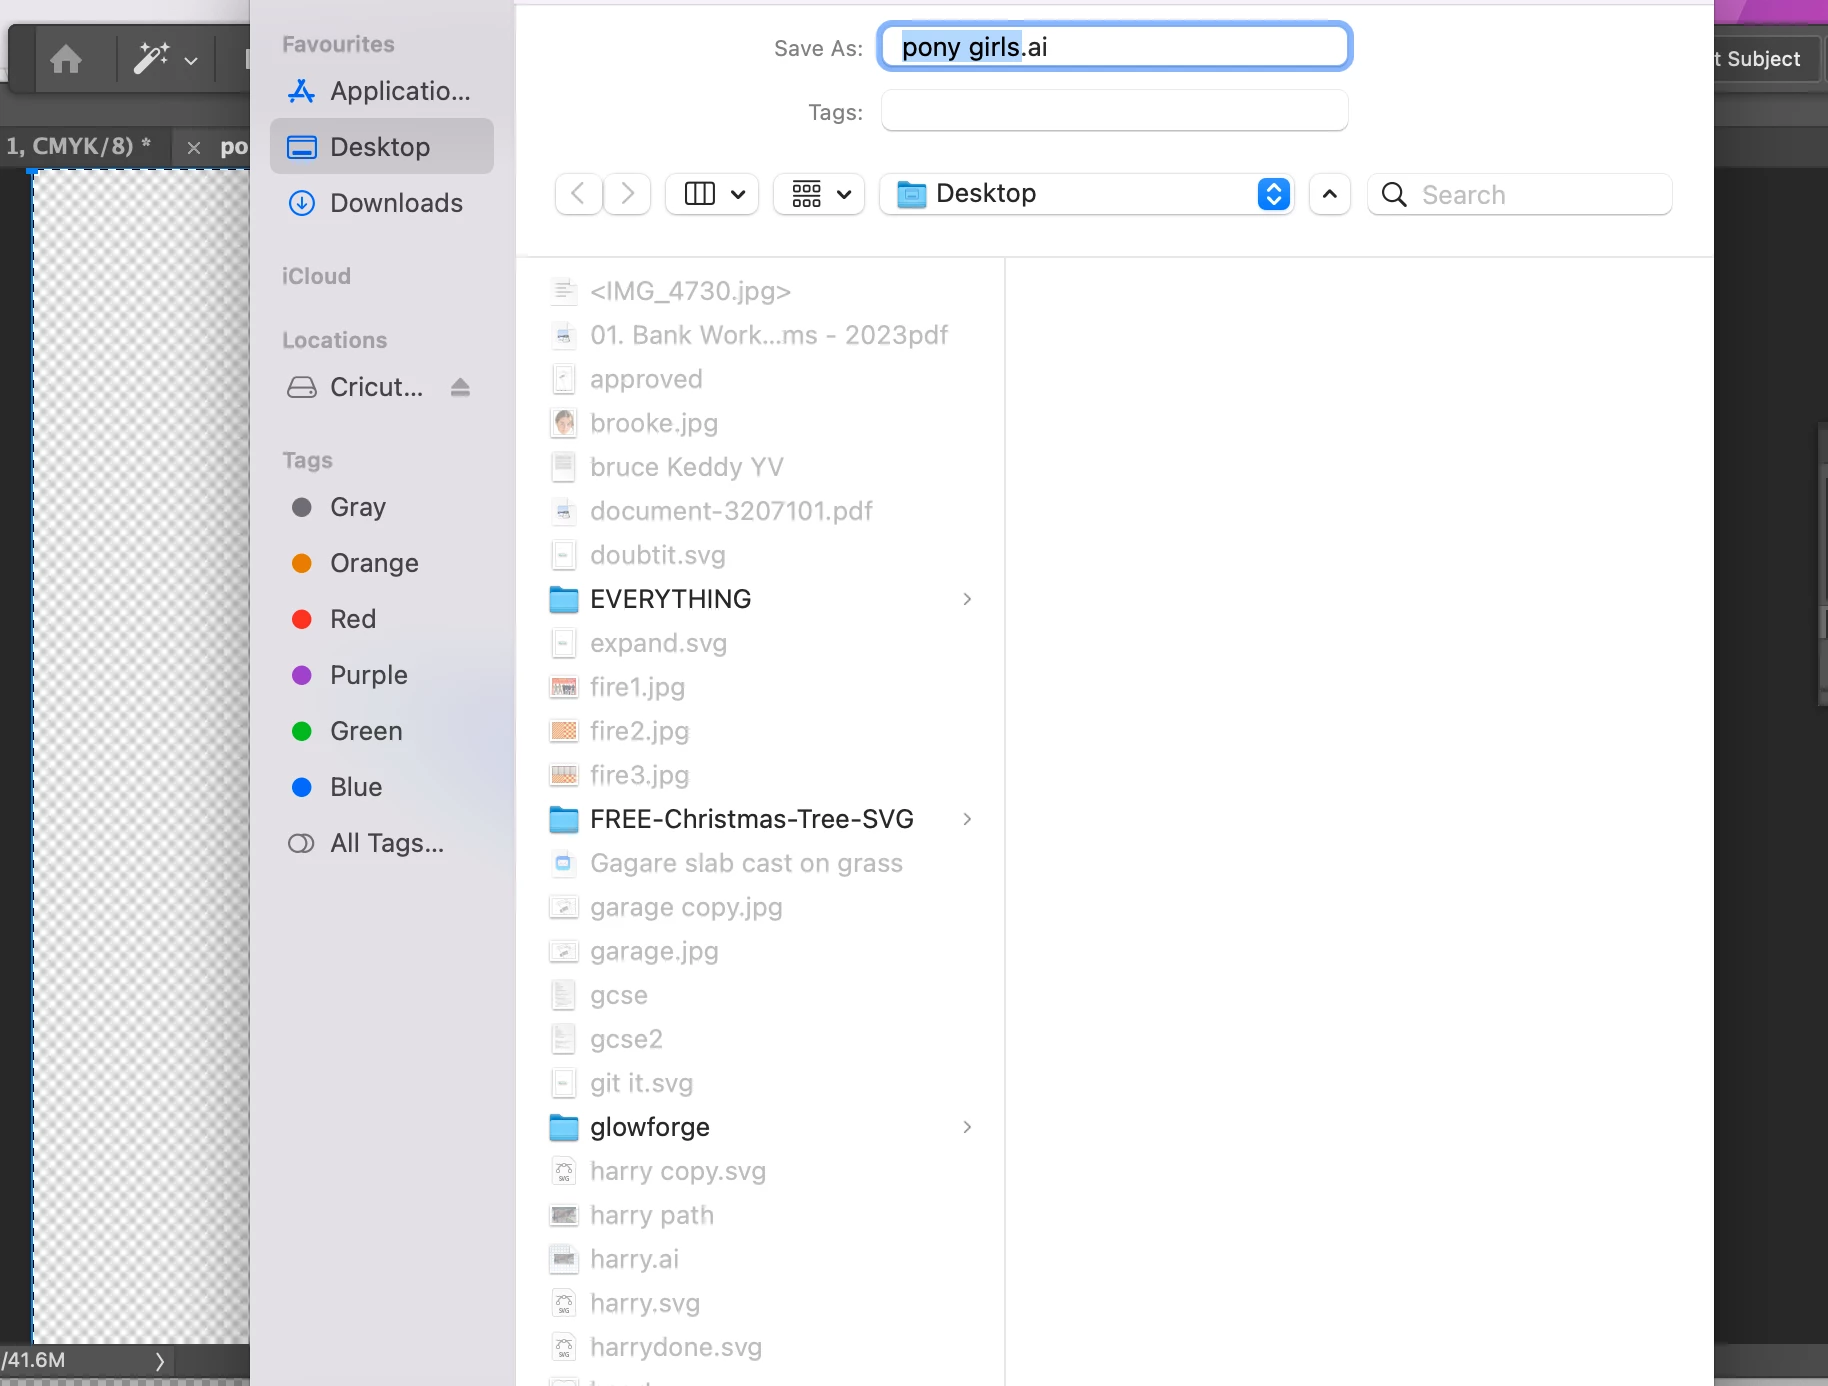
Task: Open the column view mode dropdown
Action: (712, 193)
